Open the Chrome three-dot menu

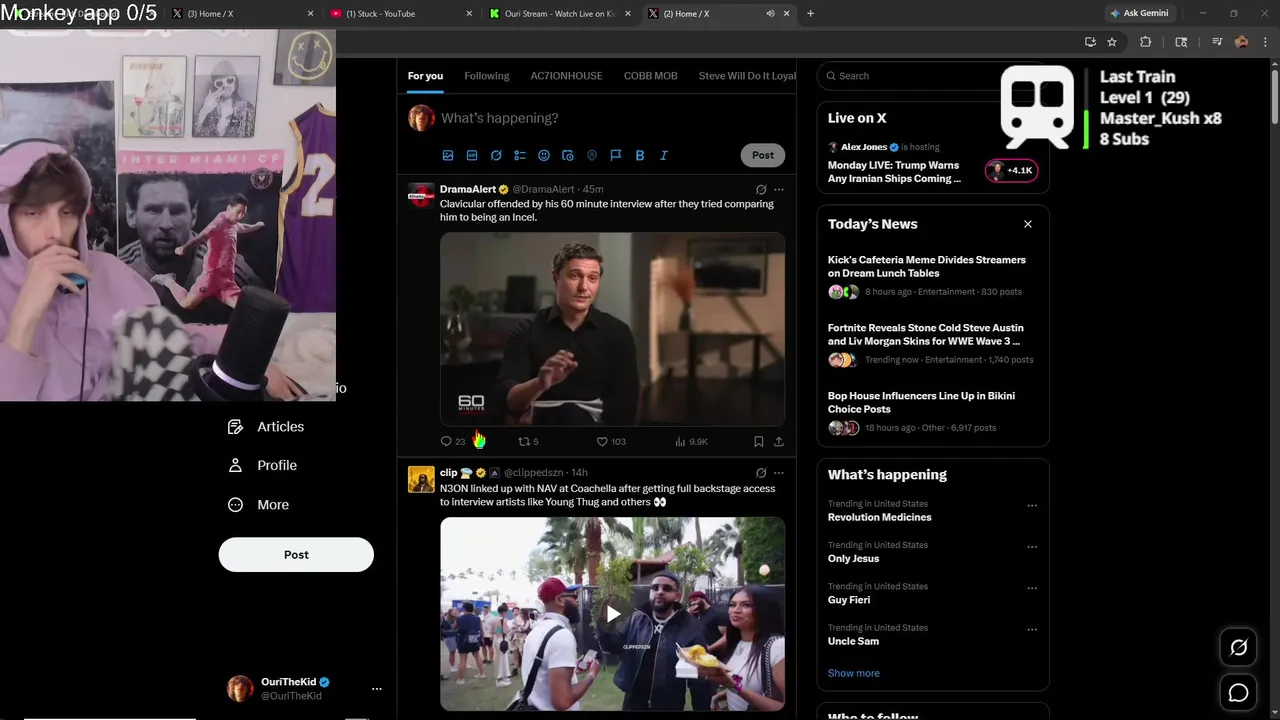1265,42
